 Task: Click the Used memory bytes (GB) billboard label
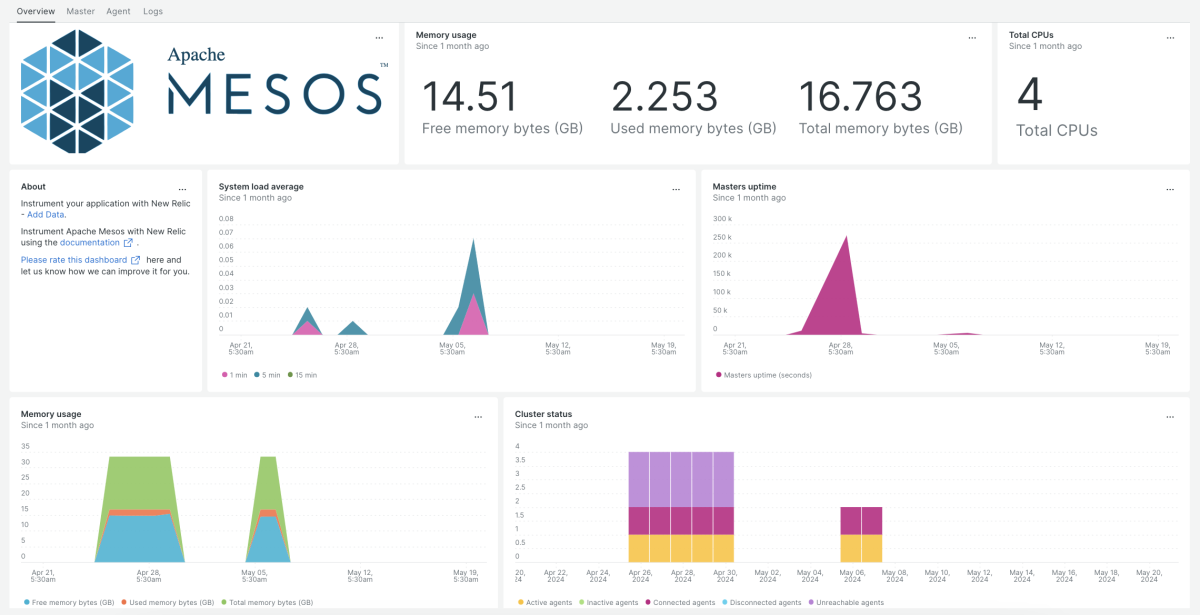[694, 128]
